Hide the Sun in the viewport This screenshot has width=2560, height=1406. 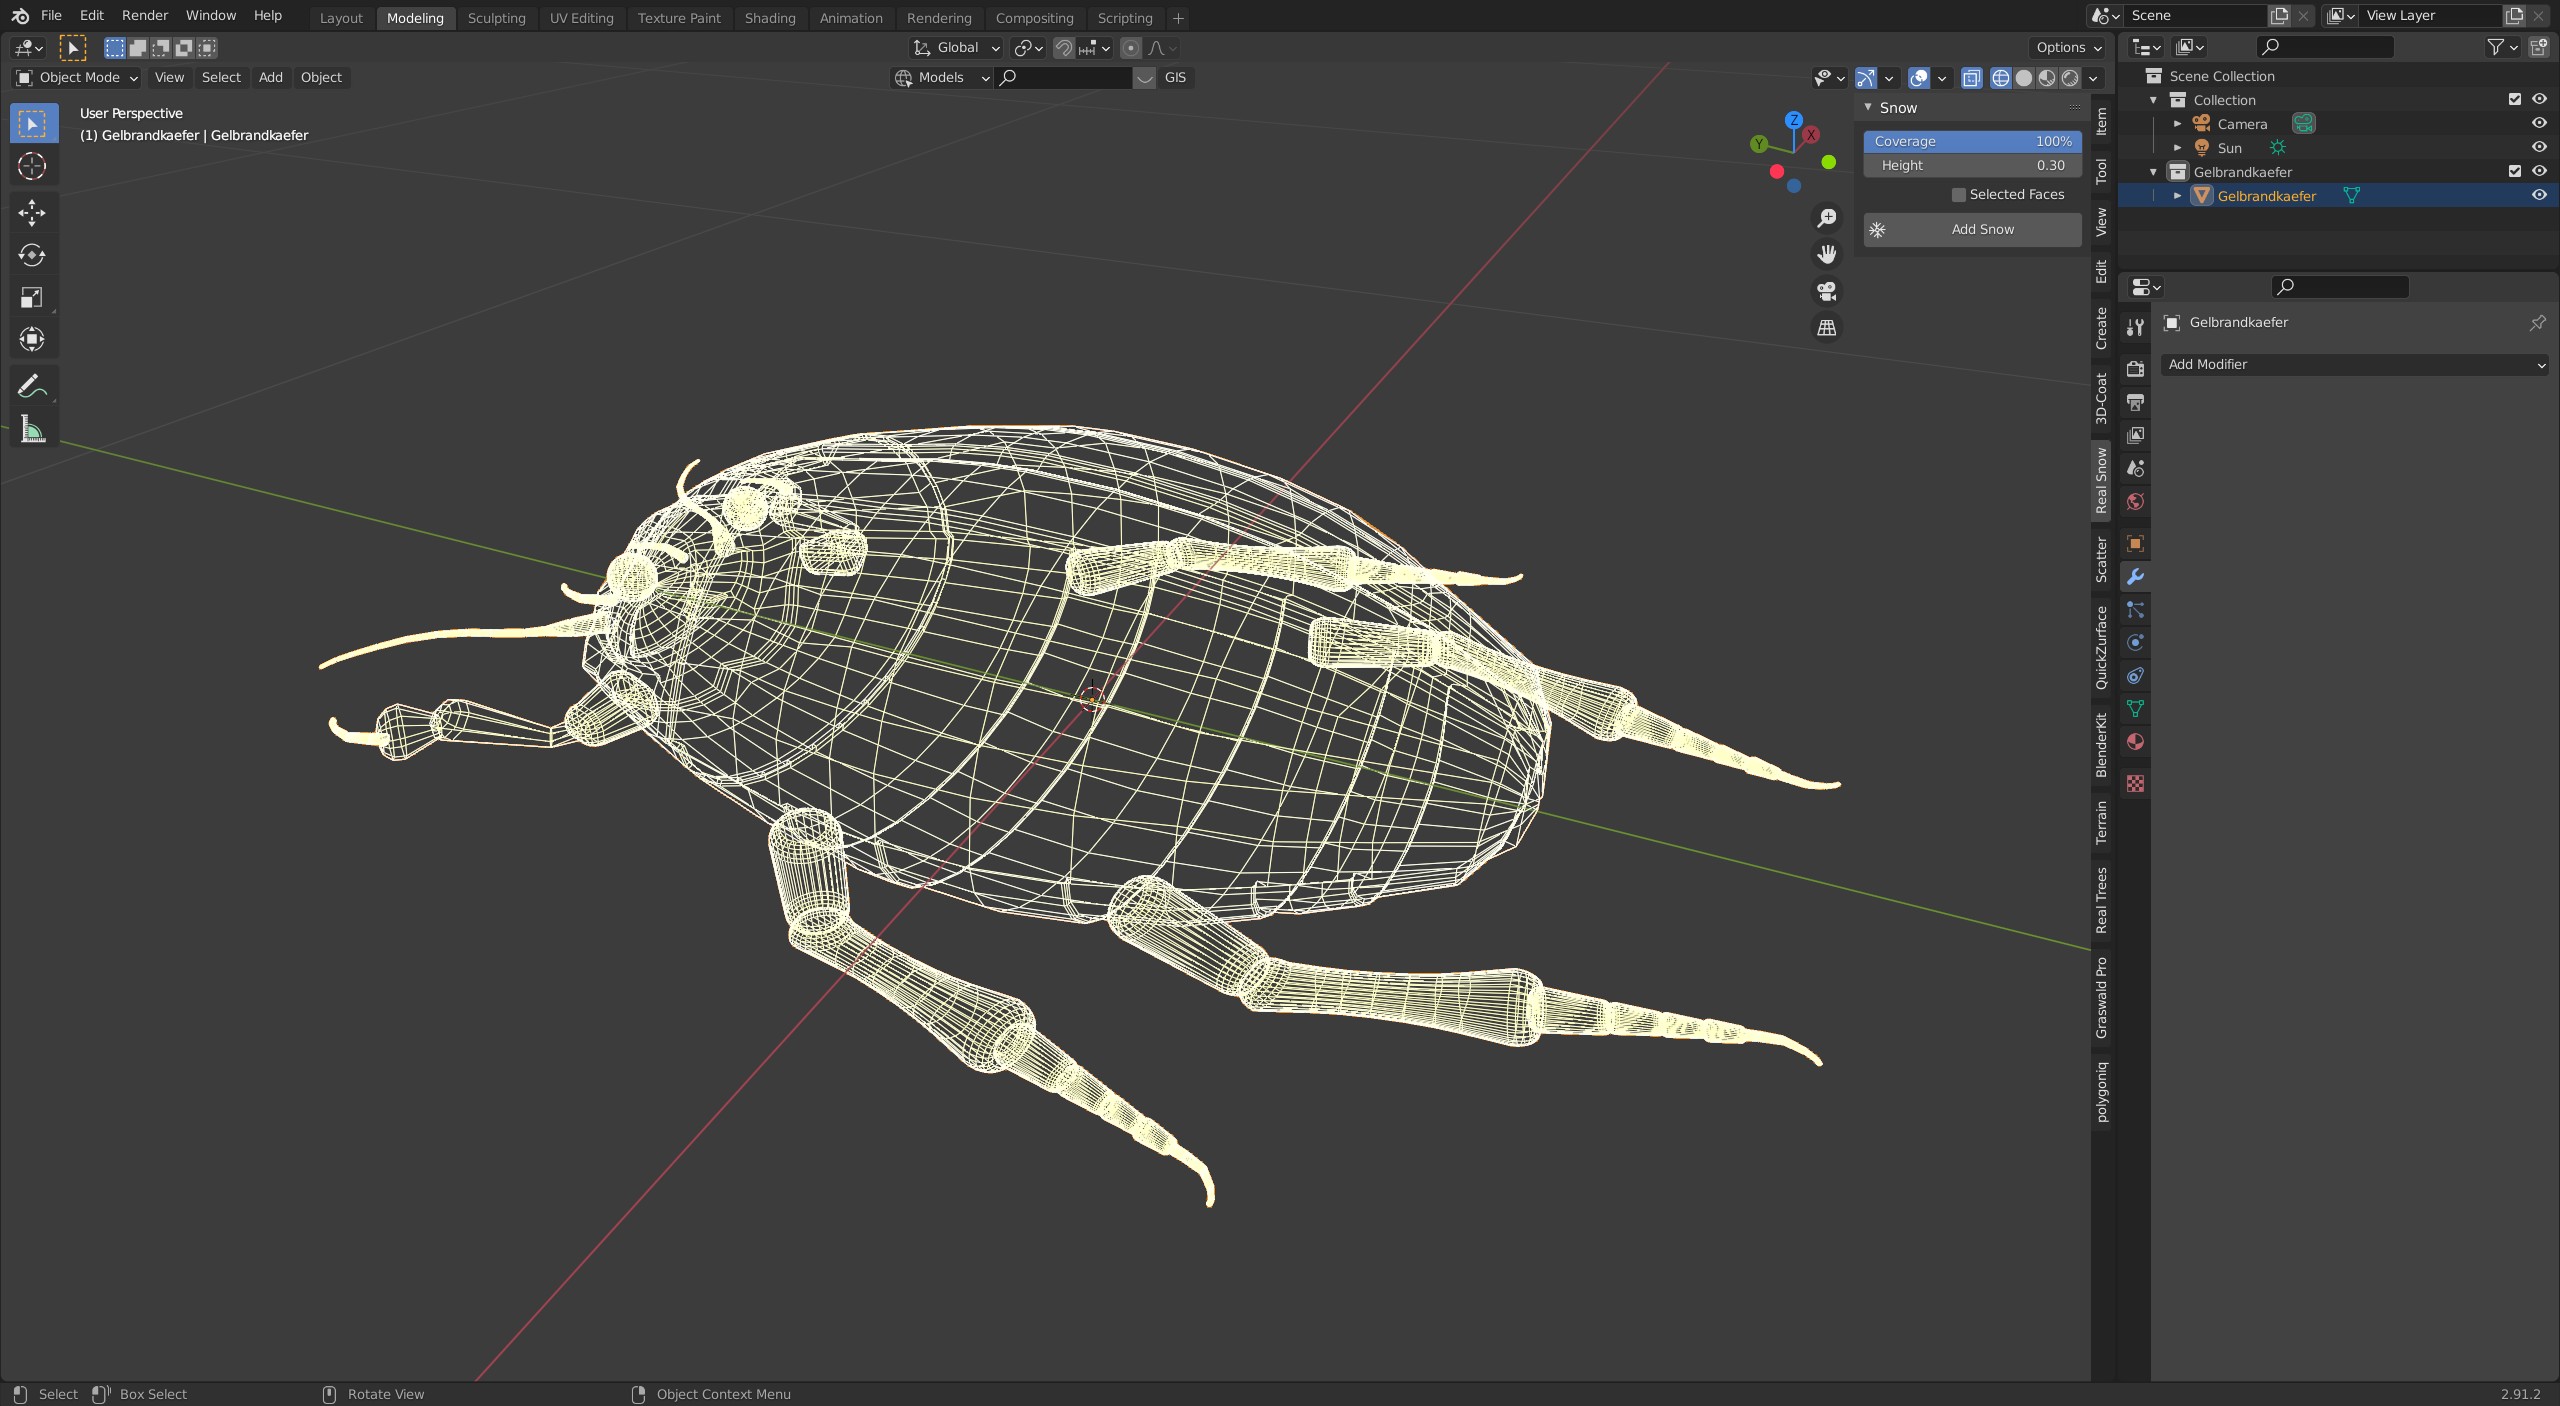coord(2539,148)
